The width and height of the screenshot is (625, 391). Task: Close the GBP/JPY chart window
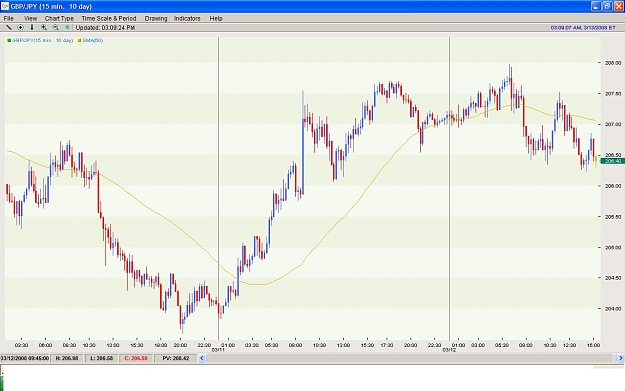pyautogui.click(x=619, y=6)
